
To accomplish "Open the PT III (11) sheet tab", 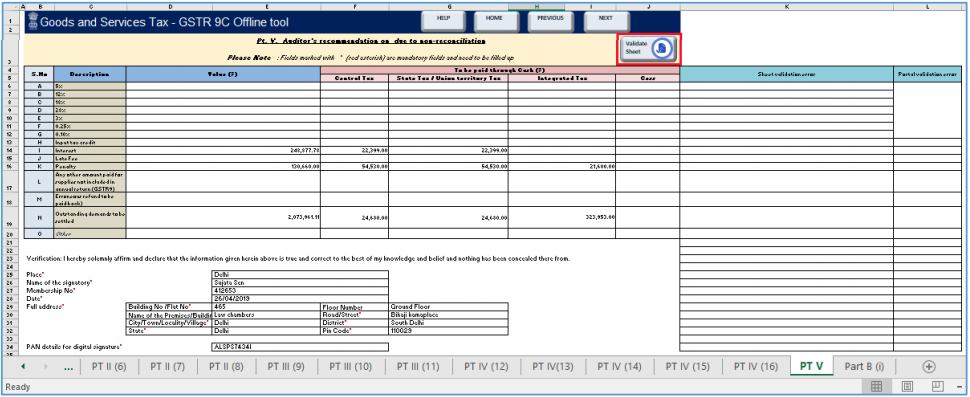I will [x=418, y=366].
